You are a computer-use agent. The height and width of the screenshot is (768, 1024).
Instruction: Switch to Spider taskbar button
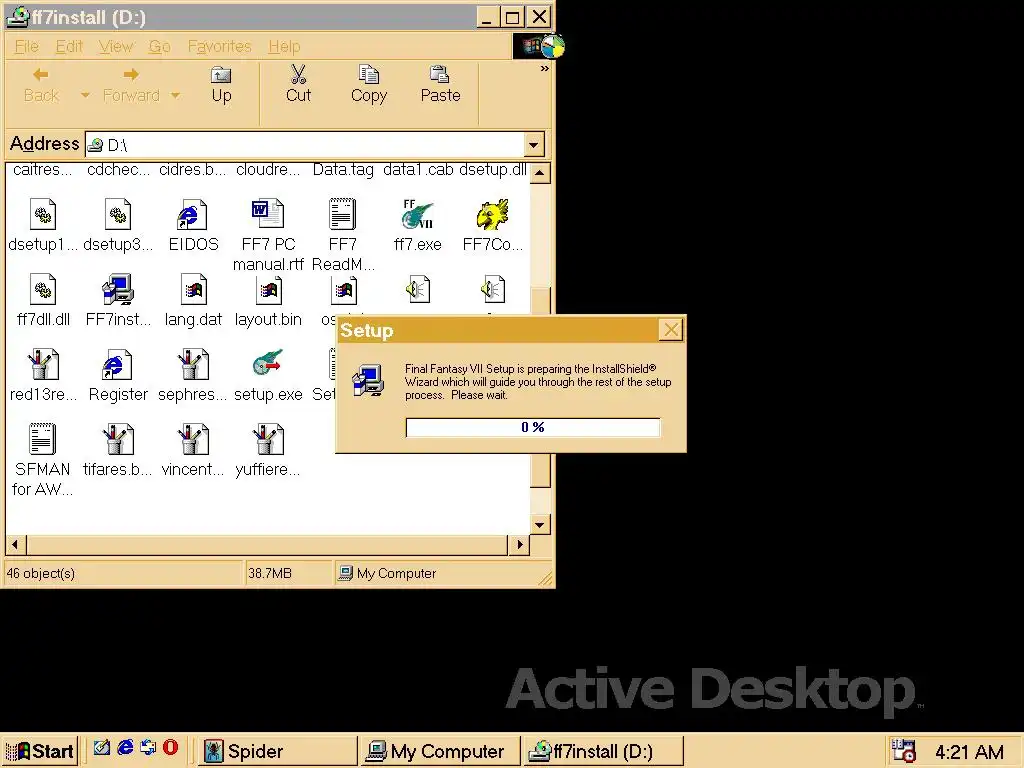tap(278, 751)
